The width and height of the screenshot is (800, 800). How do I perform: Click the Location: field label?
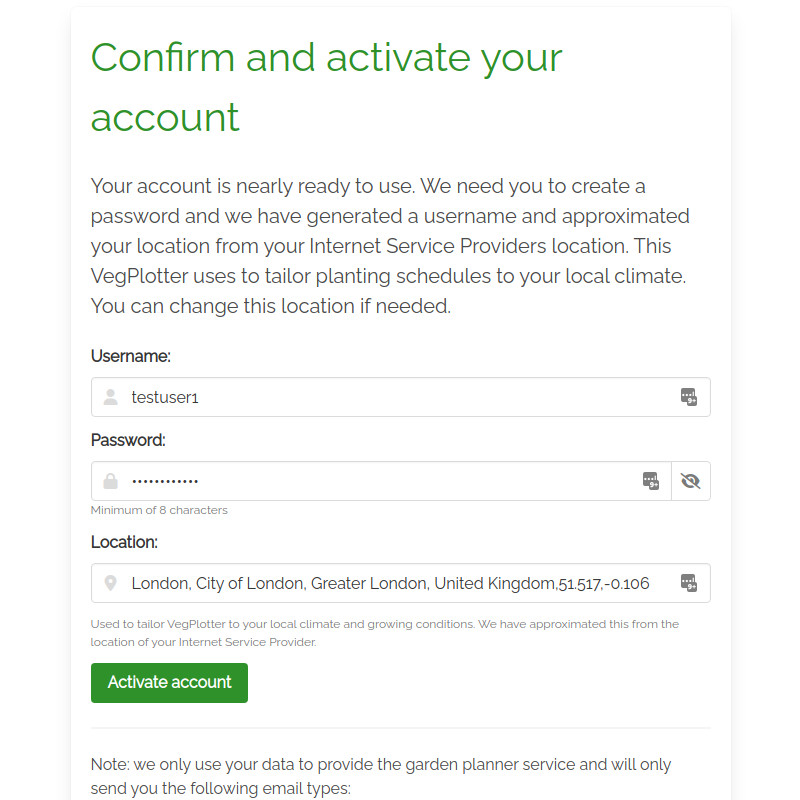tap(125, 542)
